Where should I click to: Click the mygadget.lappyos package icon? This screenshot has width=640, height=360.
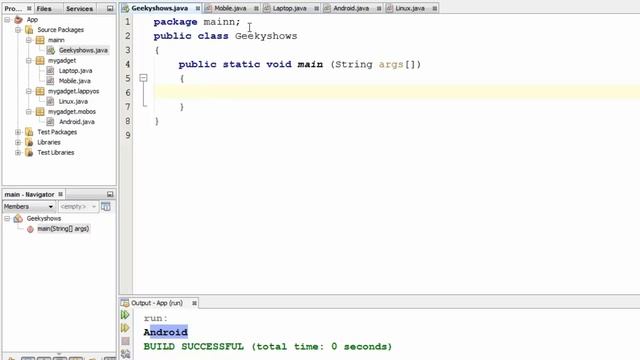pos(40,91)
